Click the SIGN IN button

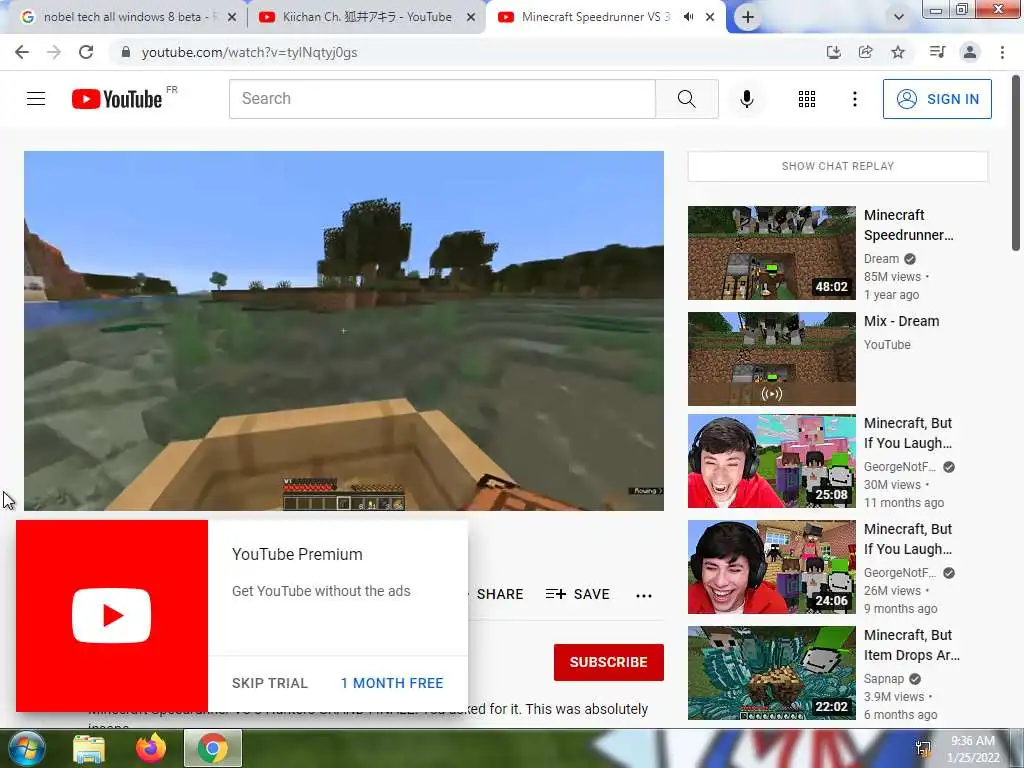pyautogui.click(x=937, y=99)
